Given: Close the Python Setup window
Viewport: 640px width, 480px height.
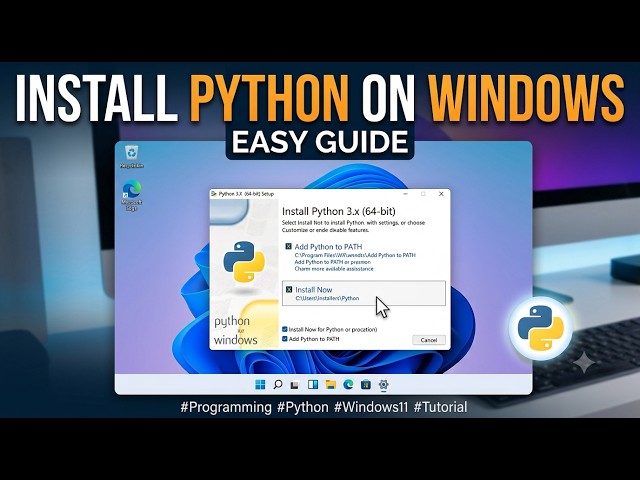Looking at the screenshot, I should (441, 194).
